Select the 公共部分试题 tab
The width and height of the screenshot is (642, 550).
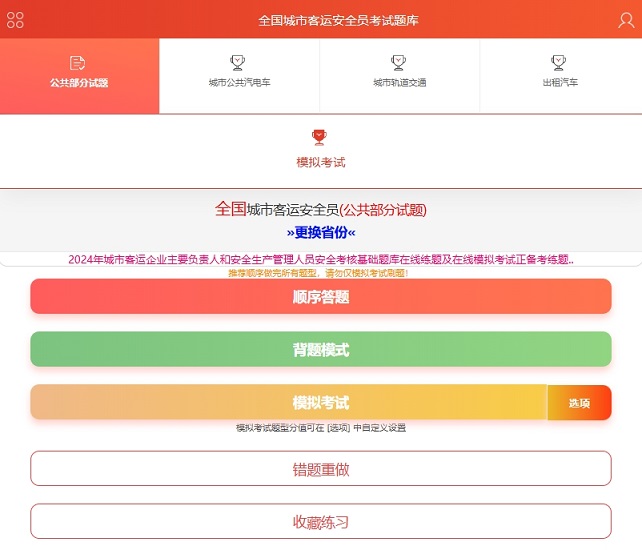point(79,76)
